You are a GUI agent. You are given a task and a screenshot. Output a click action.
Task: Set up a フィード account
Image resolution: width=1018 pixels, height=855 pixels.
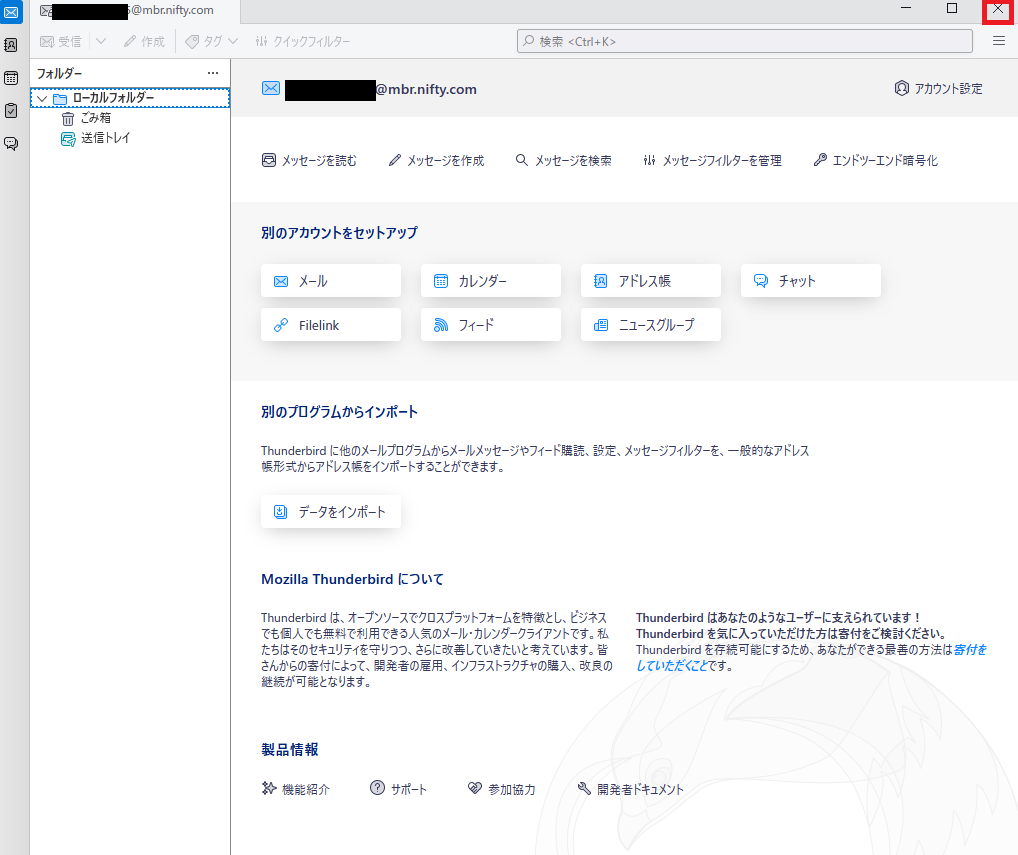coord(490,325)
